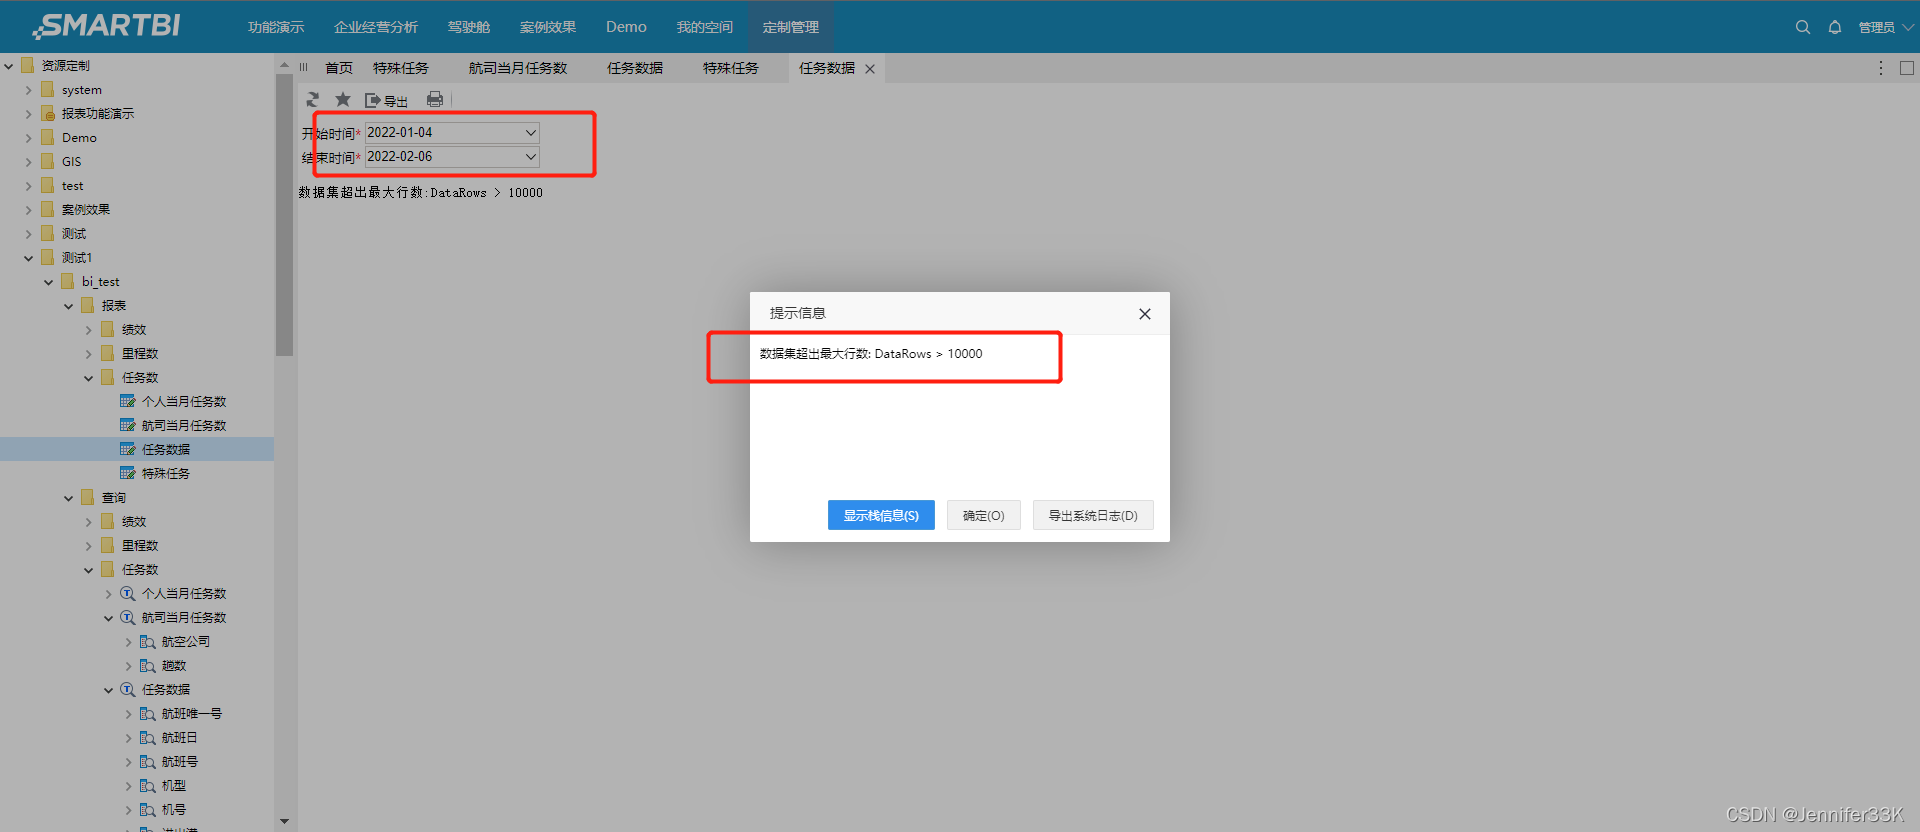Select the 航班唯一号 field
Viewport: 1920px width, 832px height.
point(192,713)
